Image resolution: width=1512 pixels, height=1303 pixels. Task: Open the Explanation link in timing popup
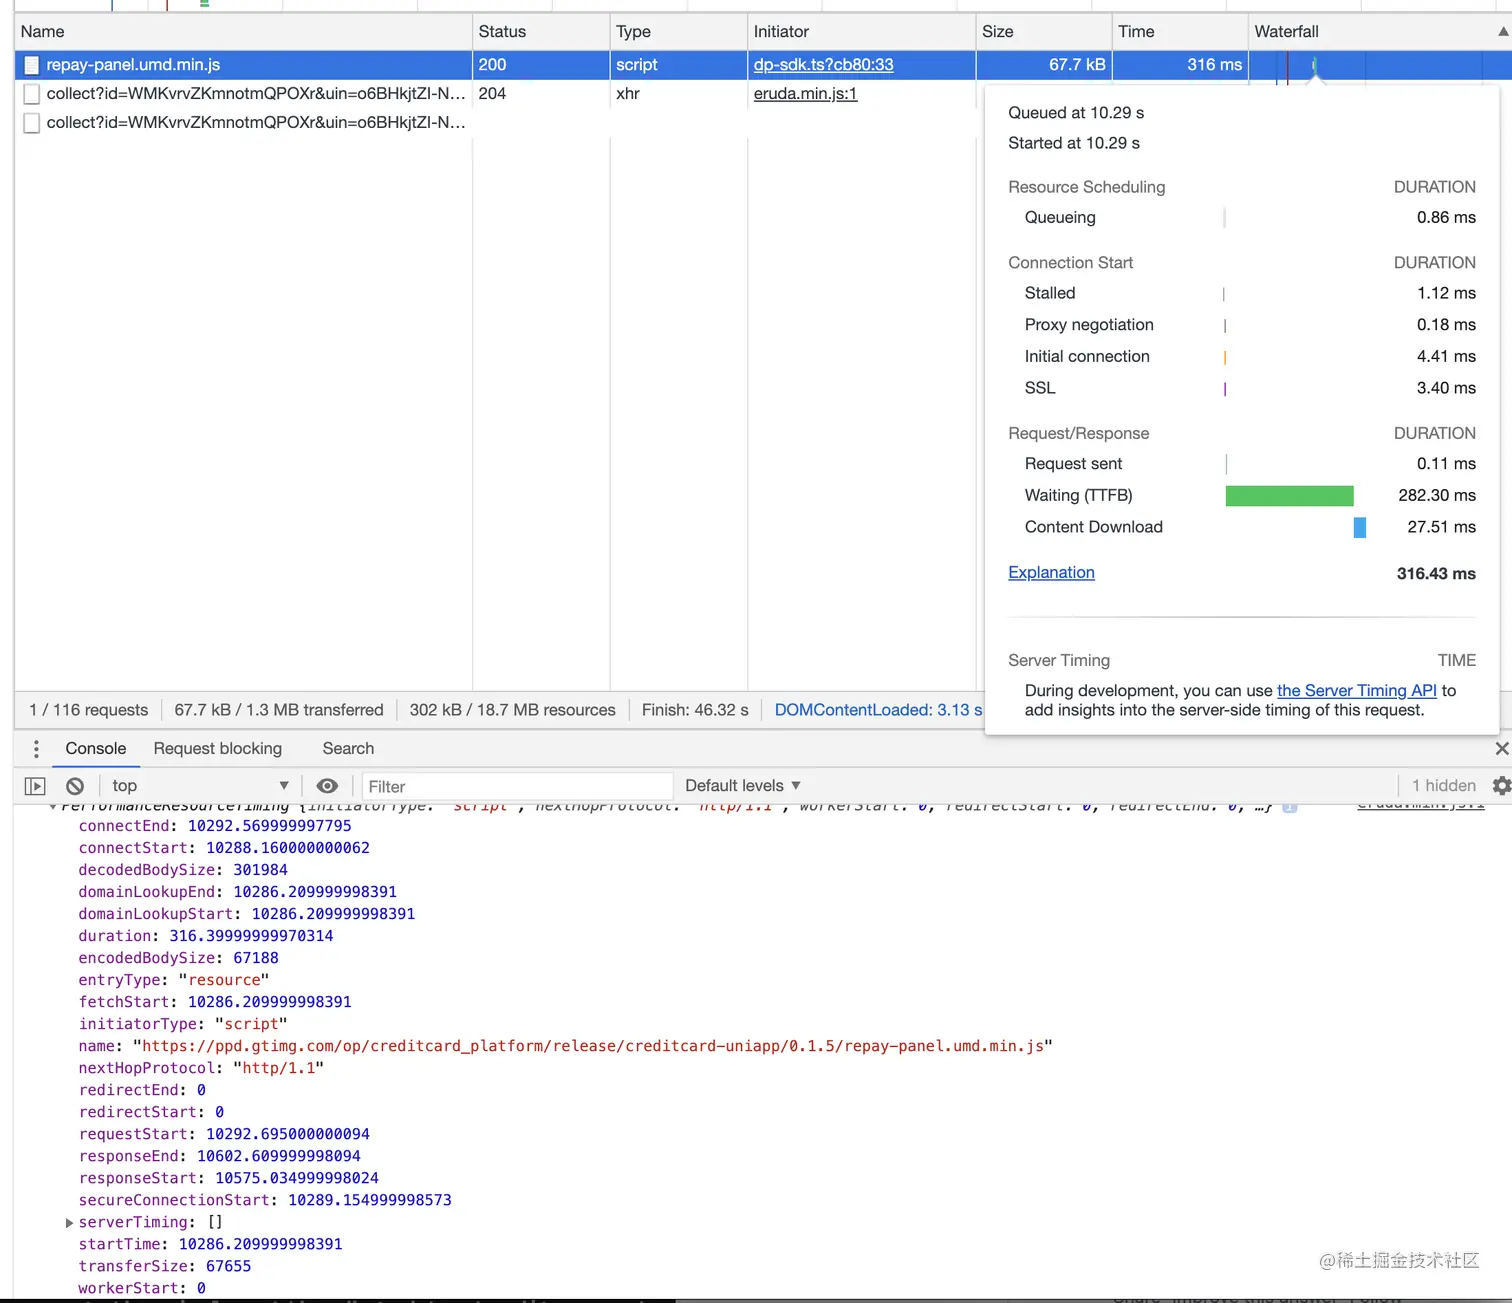(1051, 573)
